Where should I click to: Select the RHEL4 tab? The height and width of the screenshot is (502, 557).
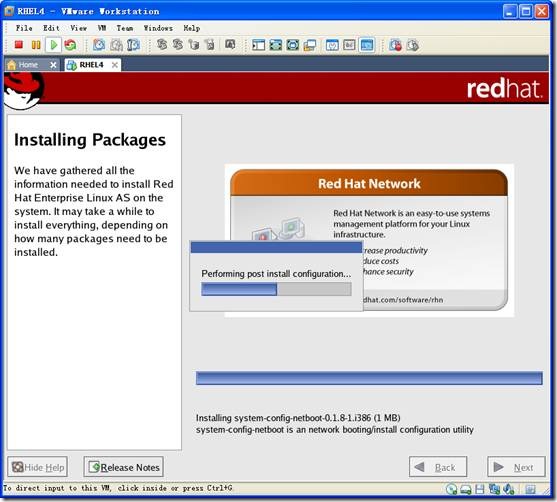click(91, 65)
